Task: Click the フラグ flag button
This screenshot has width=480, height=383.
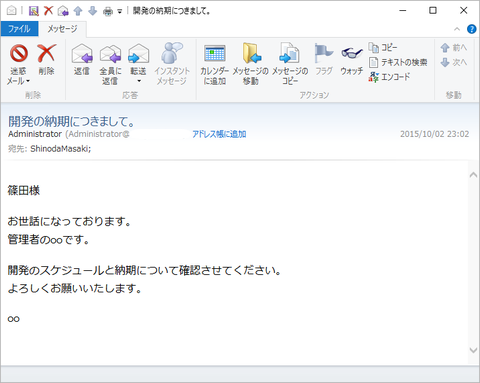Action: 324,59
